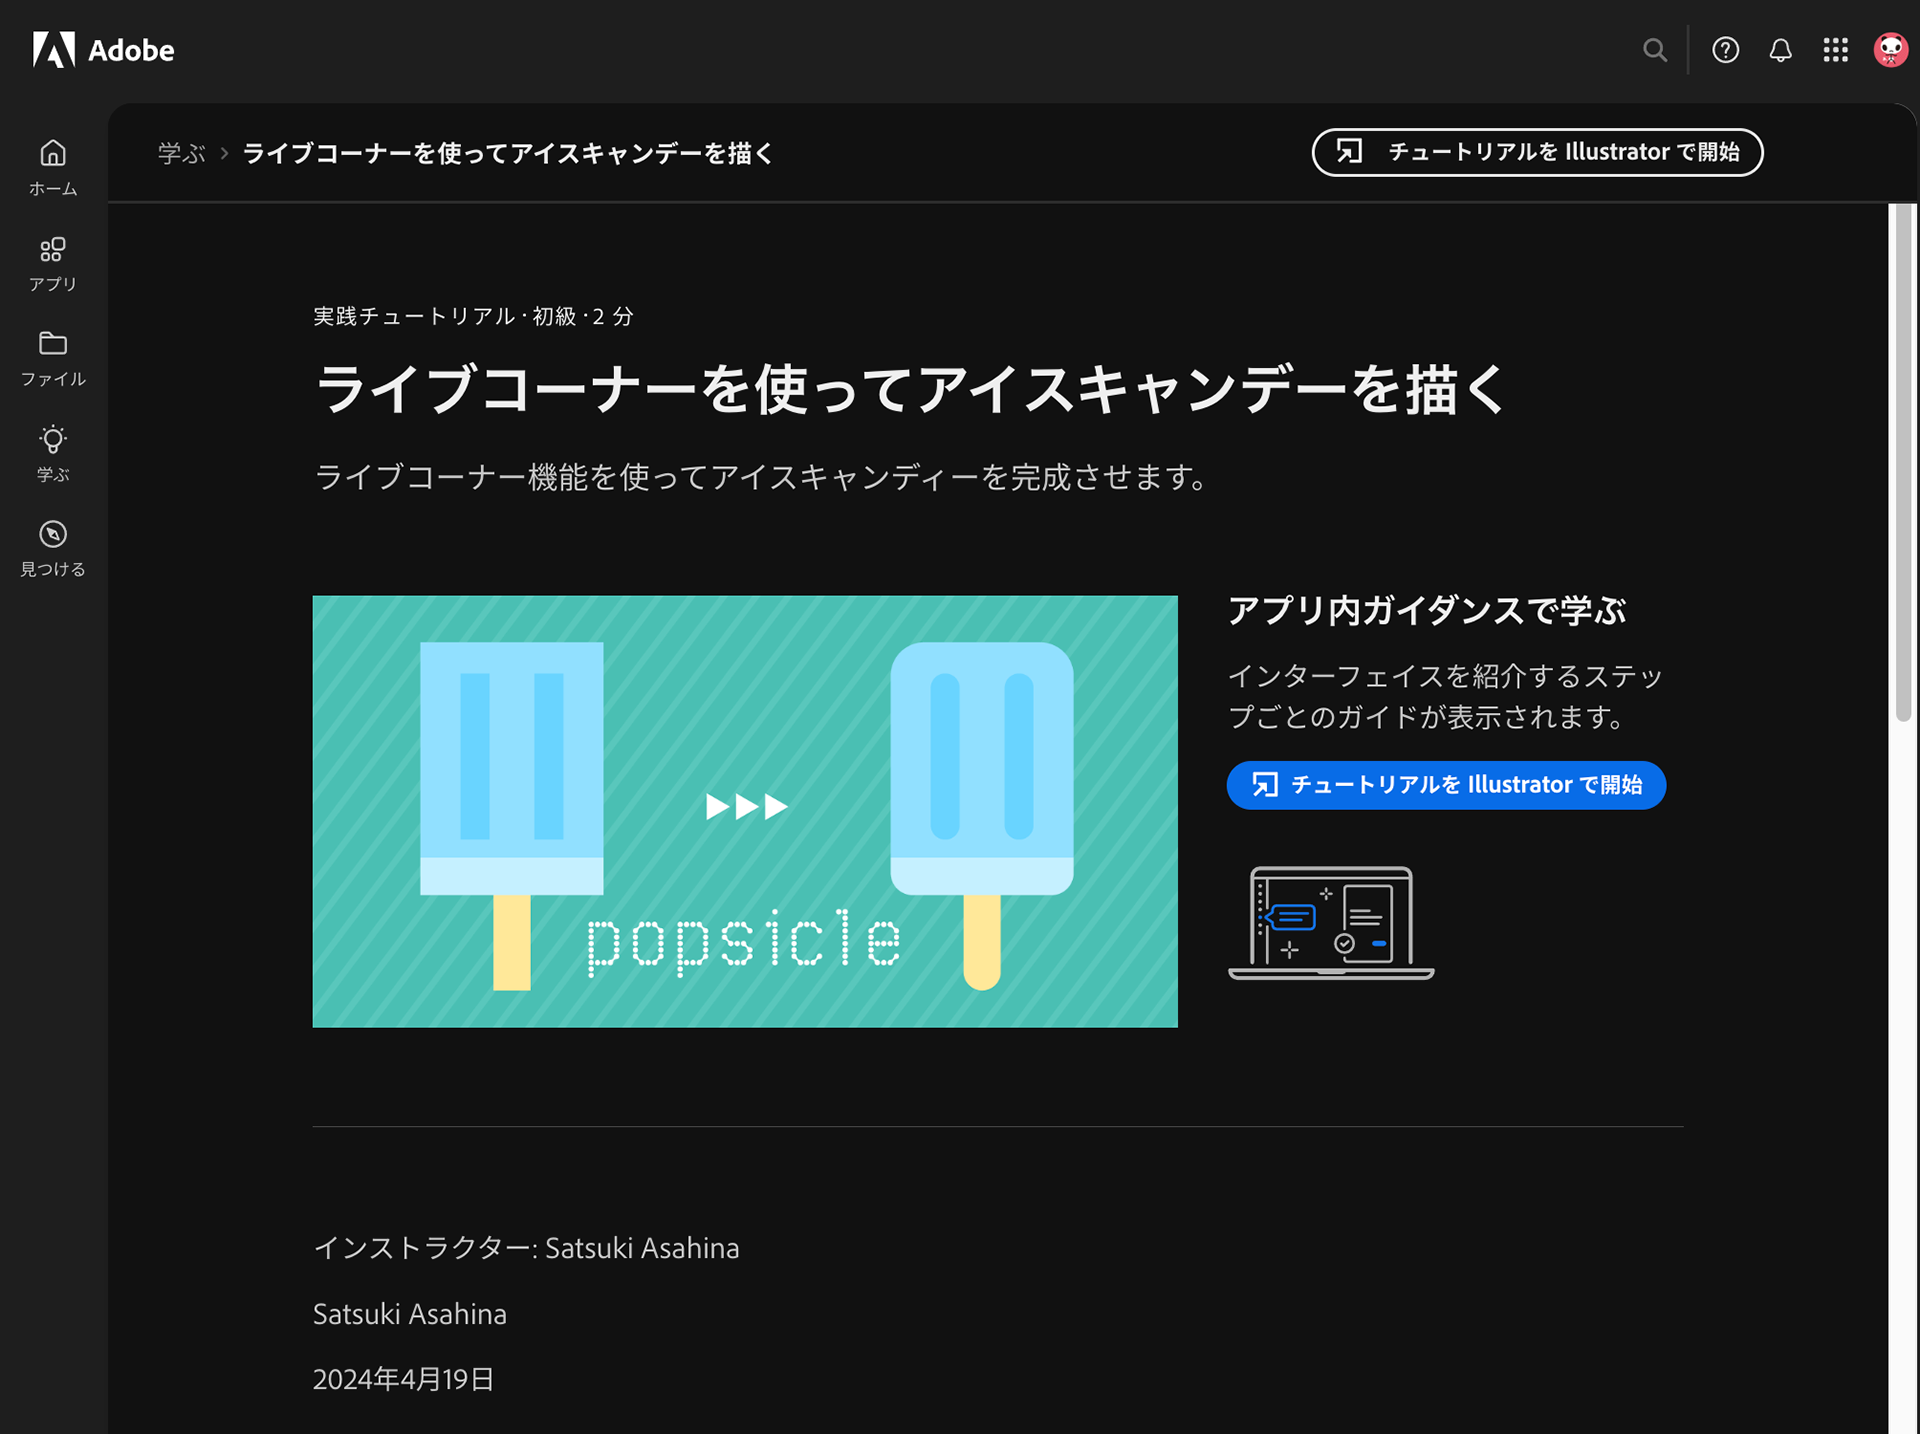Click the laptop guidance illustration
This screenshot has height=1434, width=1920.
(1331, 922)
